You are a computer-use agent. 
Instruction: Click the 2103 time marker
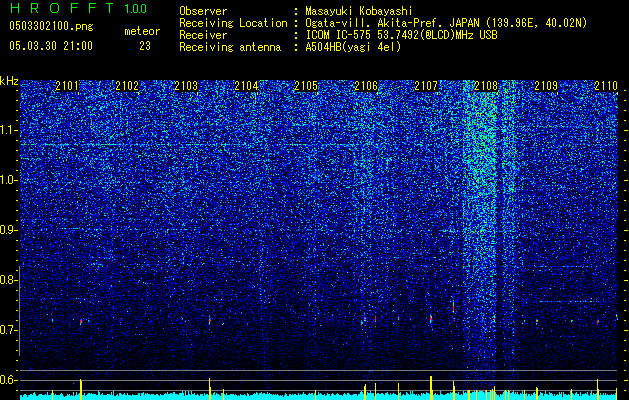(186, 86)
